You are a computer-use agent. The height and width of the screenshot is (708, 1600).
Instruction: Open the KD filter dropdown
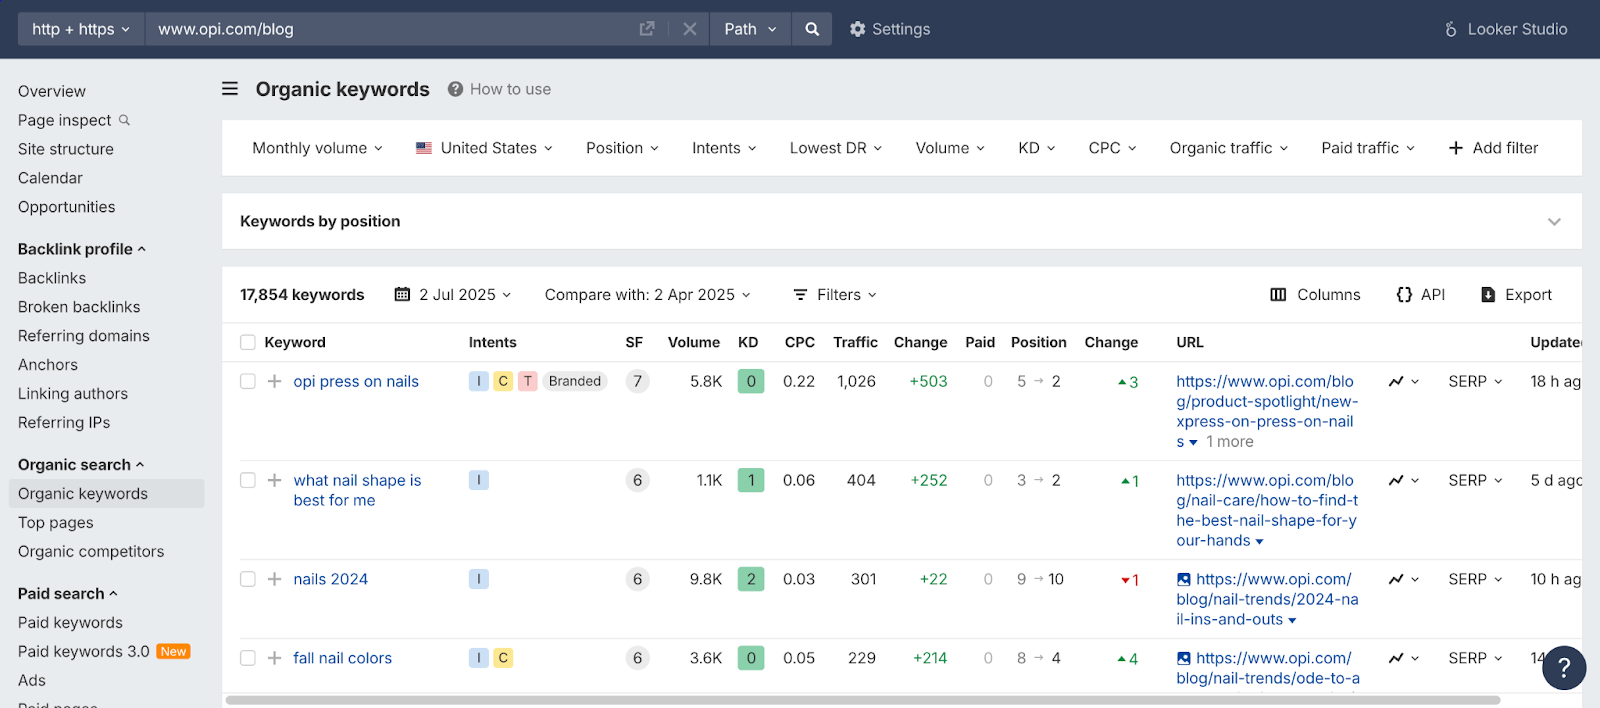[1037, 148]
